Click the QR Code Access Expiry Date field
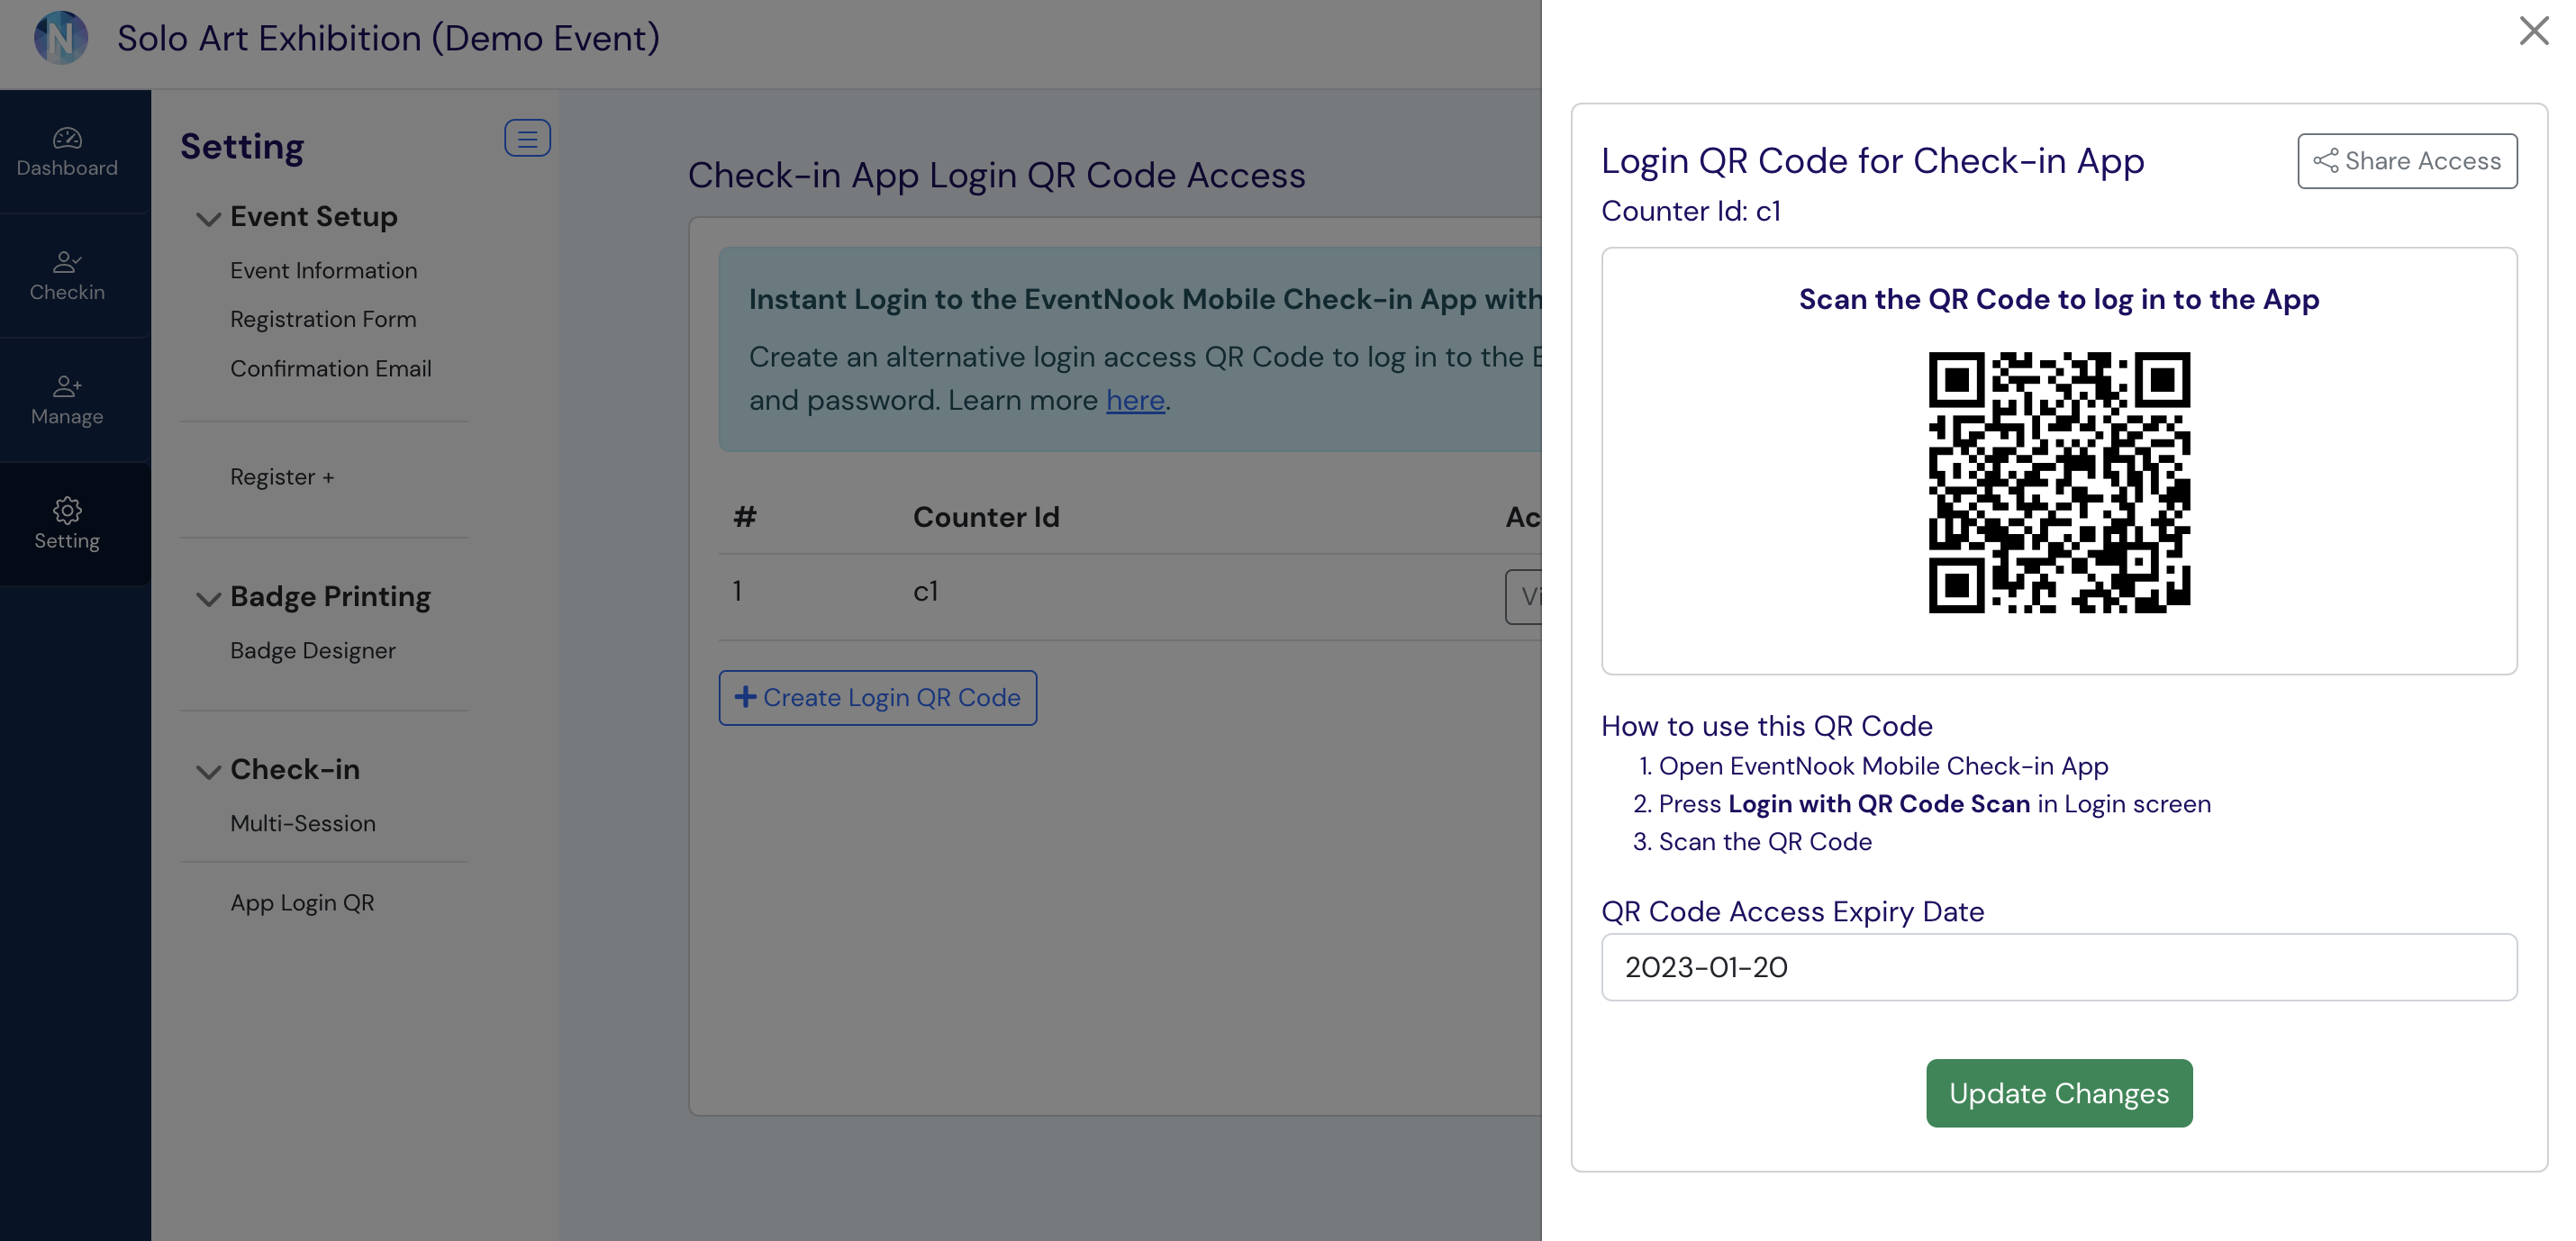This screenshot has width=2576, height=1241. click(2058, 967)
